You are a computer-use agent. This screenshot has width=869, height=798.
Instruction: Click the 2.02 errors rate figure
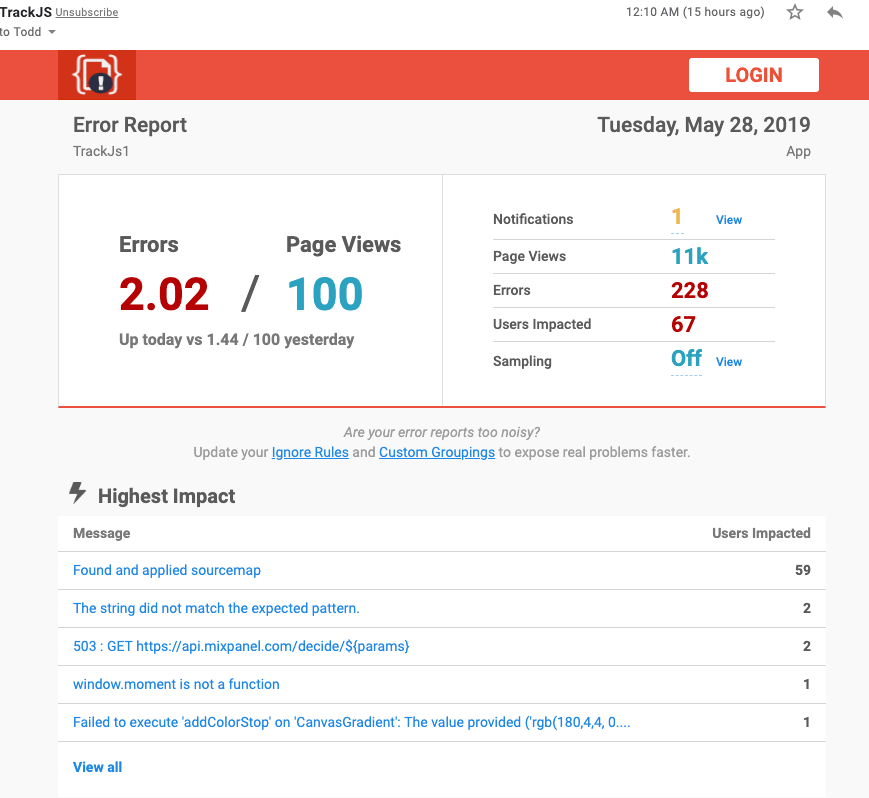pyautogui.click(x=164, y=294)
